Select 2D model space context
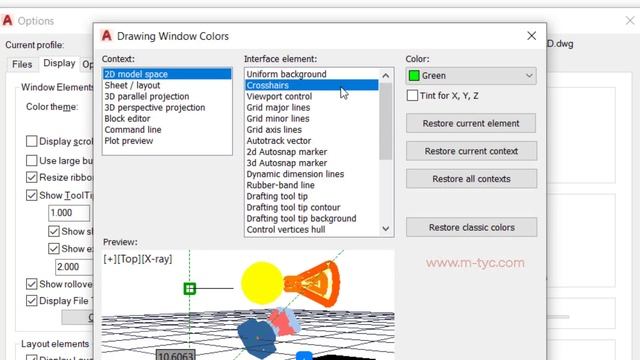The height and width of the screenshot is (360, 640). point(167,74)
